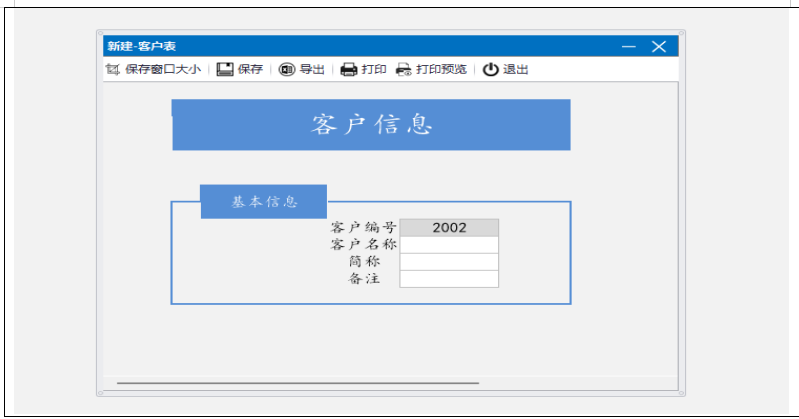Click the printer icon for 打印

pos(348,70)
